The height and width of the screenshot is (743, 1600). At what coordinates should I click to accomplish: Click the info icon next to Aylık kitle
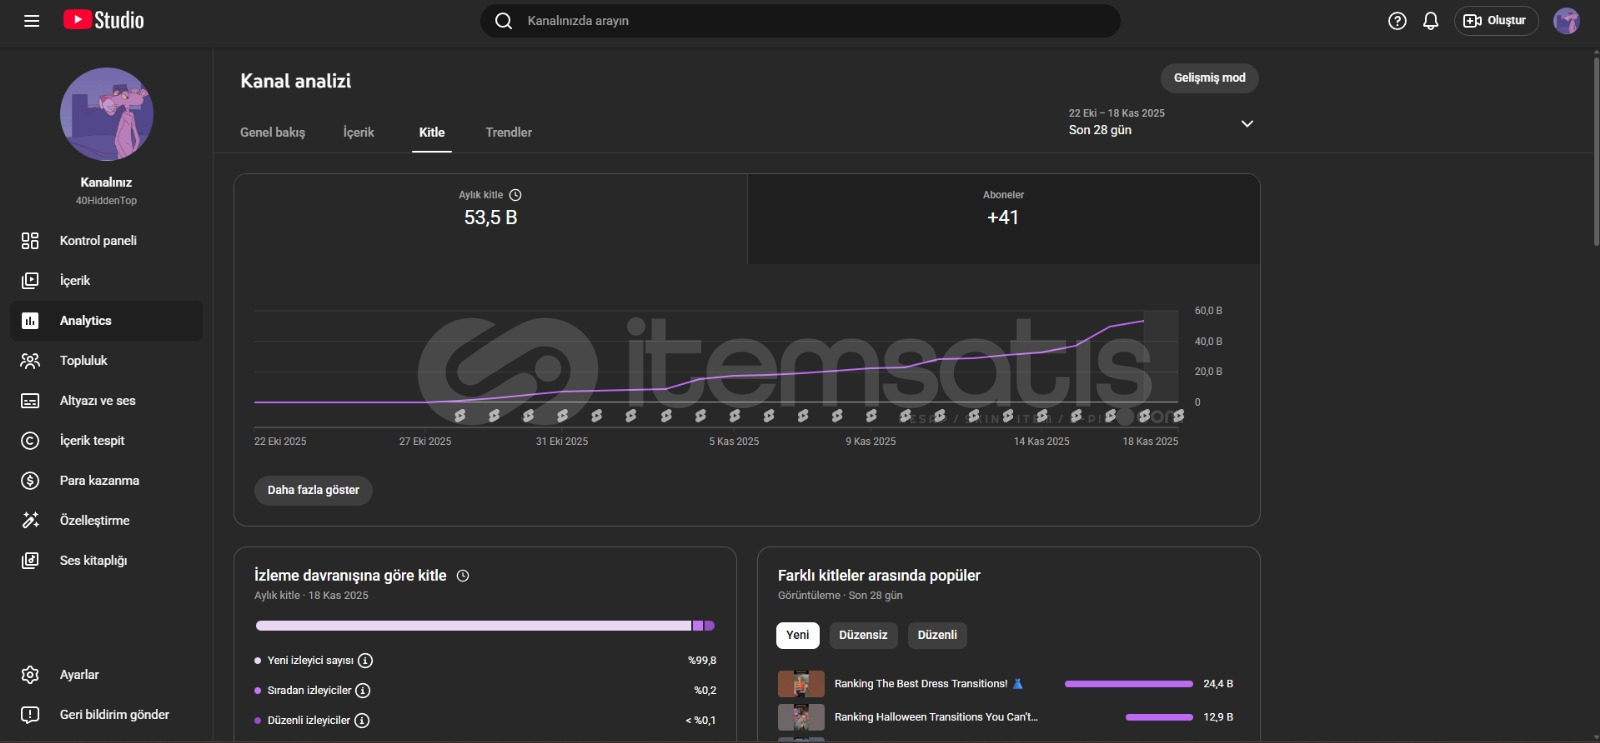click(x=515, y=195)
